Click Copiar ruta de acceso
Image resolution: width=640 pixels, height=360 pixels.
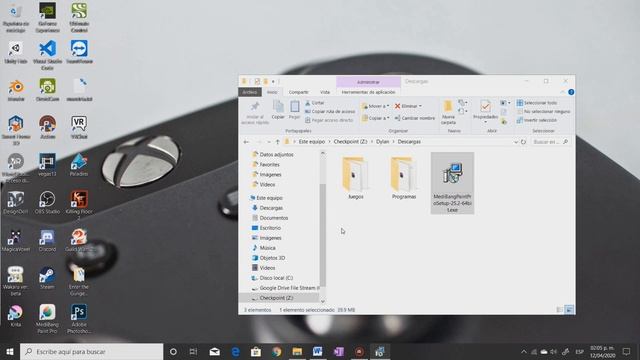330,111
